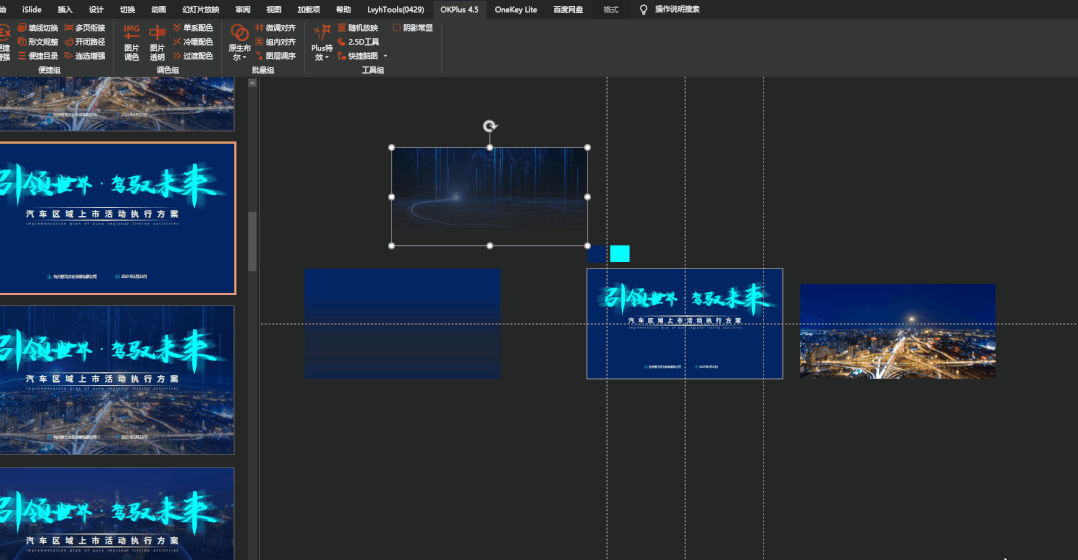Open the 帮助 tab
This screenshot has height=560, width=1078.
(343, 10)
